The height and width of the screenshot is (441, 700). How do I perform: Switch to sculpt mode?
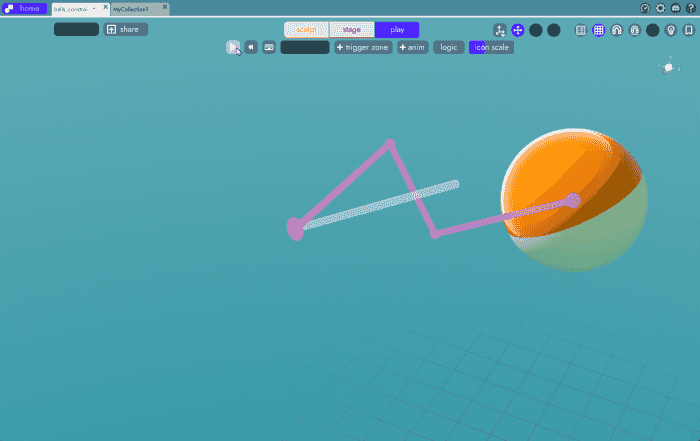pos(306,30)
